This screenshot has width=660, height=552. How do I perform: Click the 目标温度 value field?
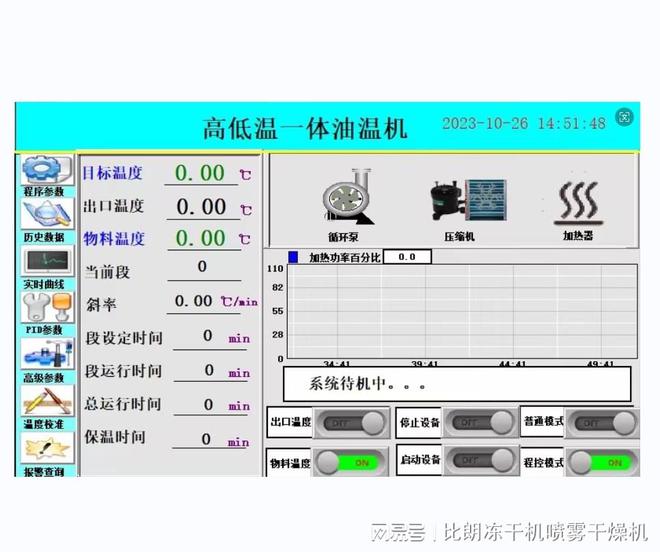click(x=201, y=173)
